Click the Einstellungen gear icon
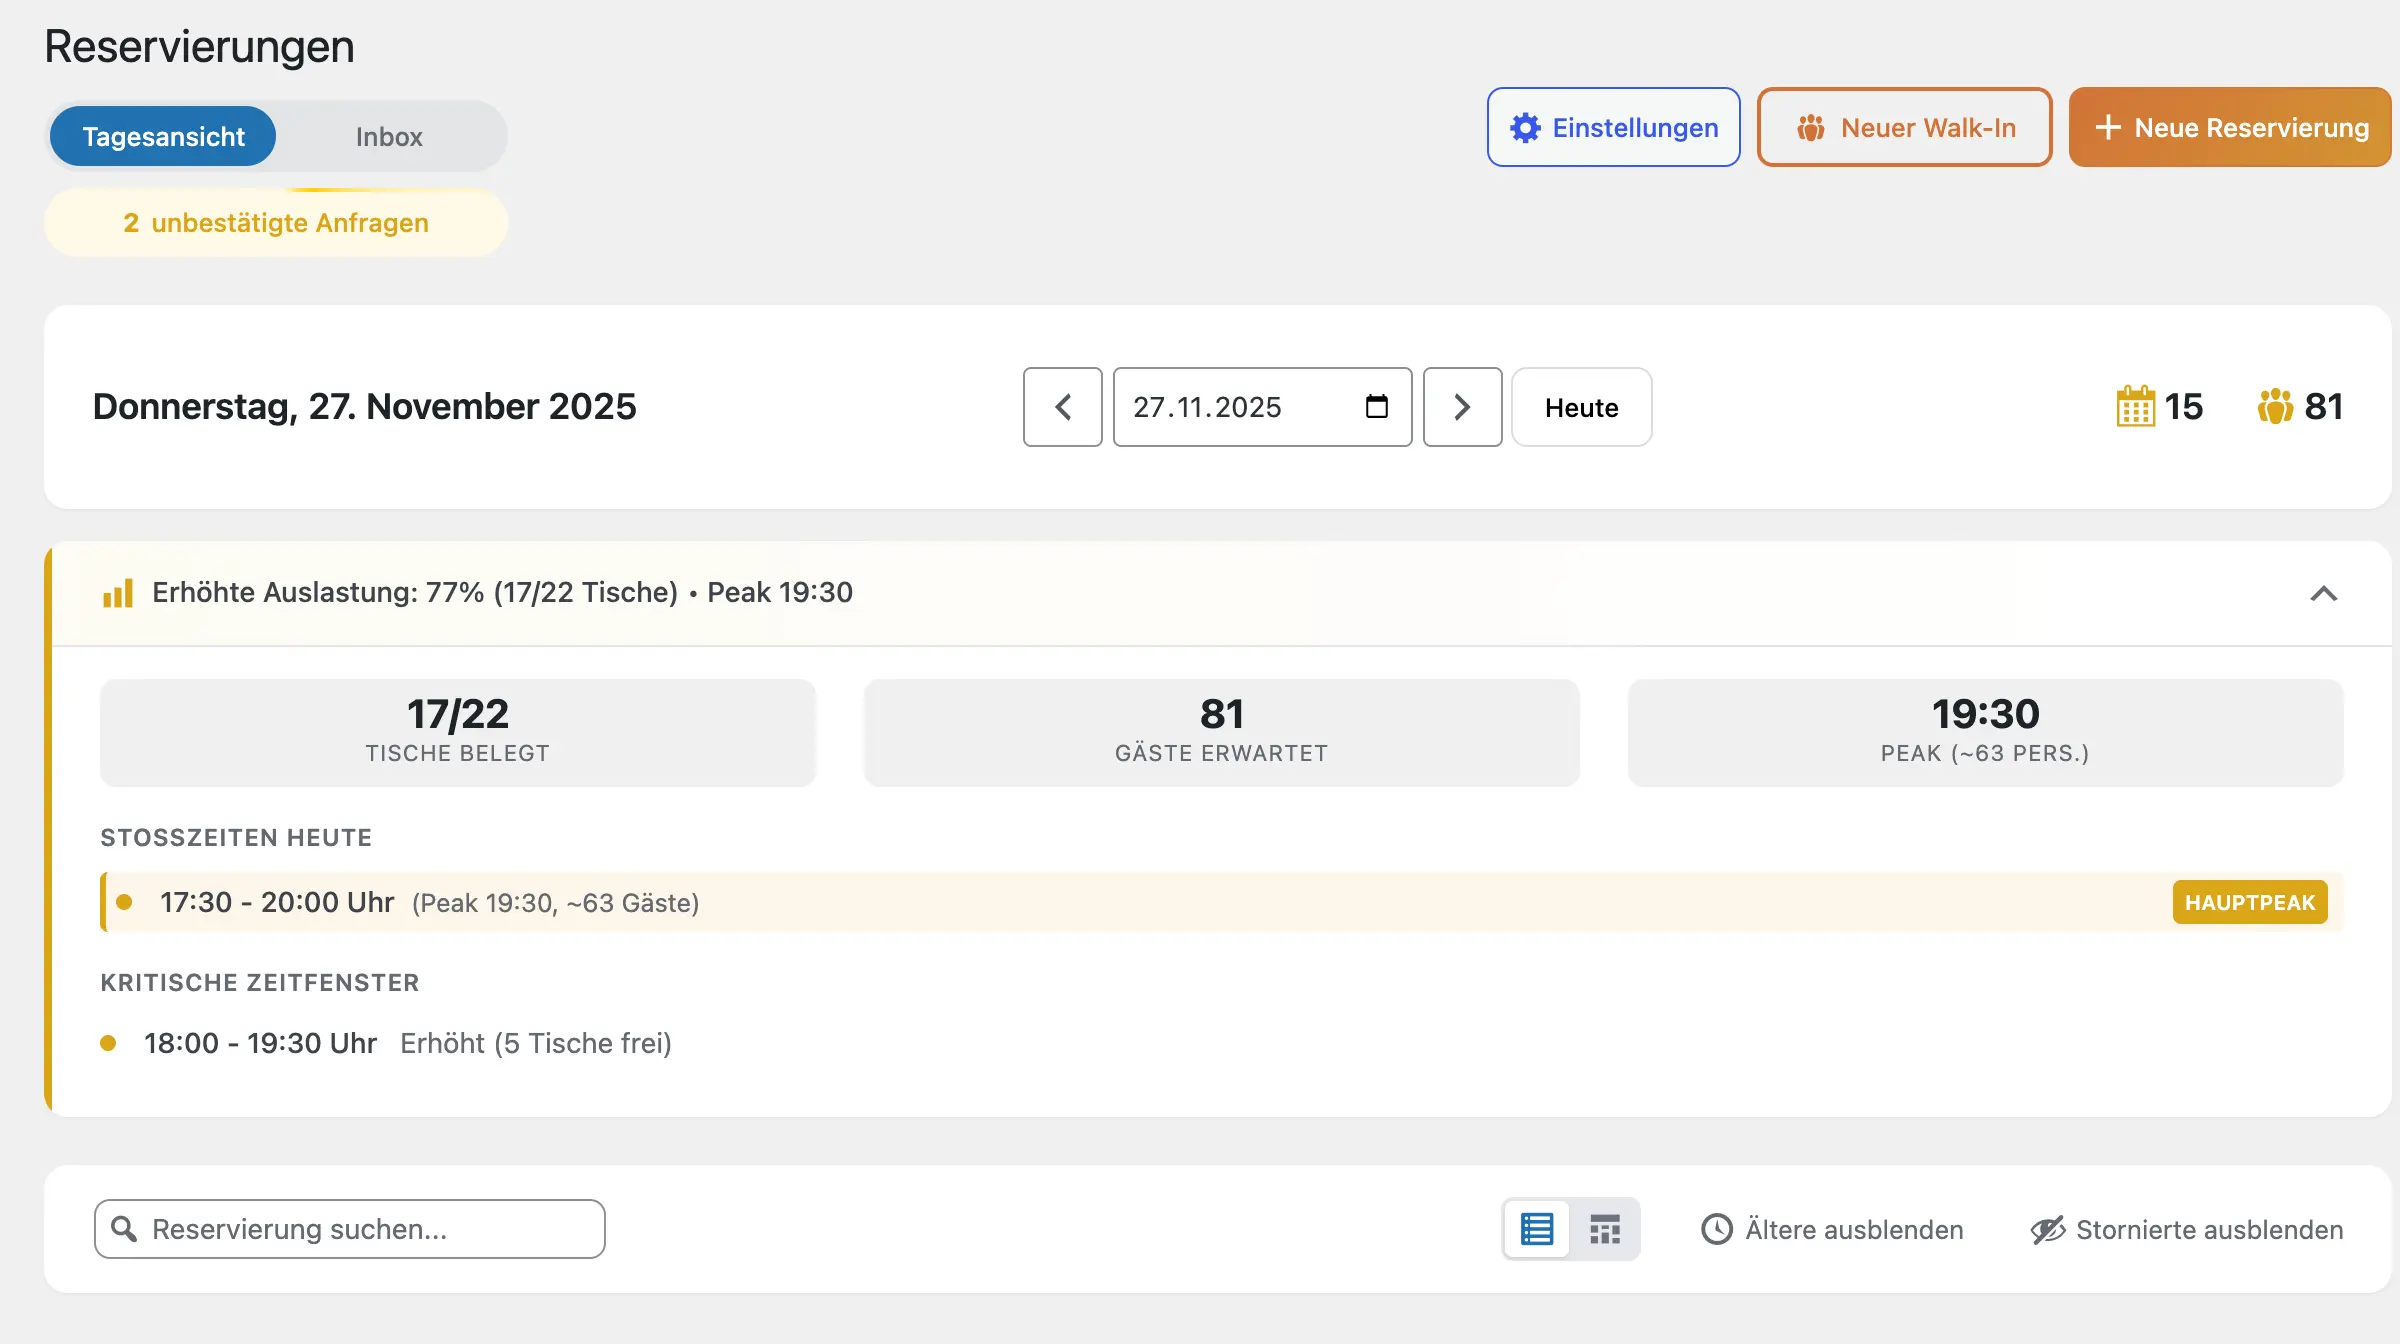Viewport: 2400px width, 1344px height. tap(1525, 128)
